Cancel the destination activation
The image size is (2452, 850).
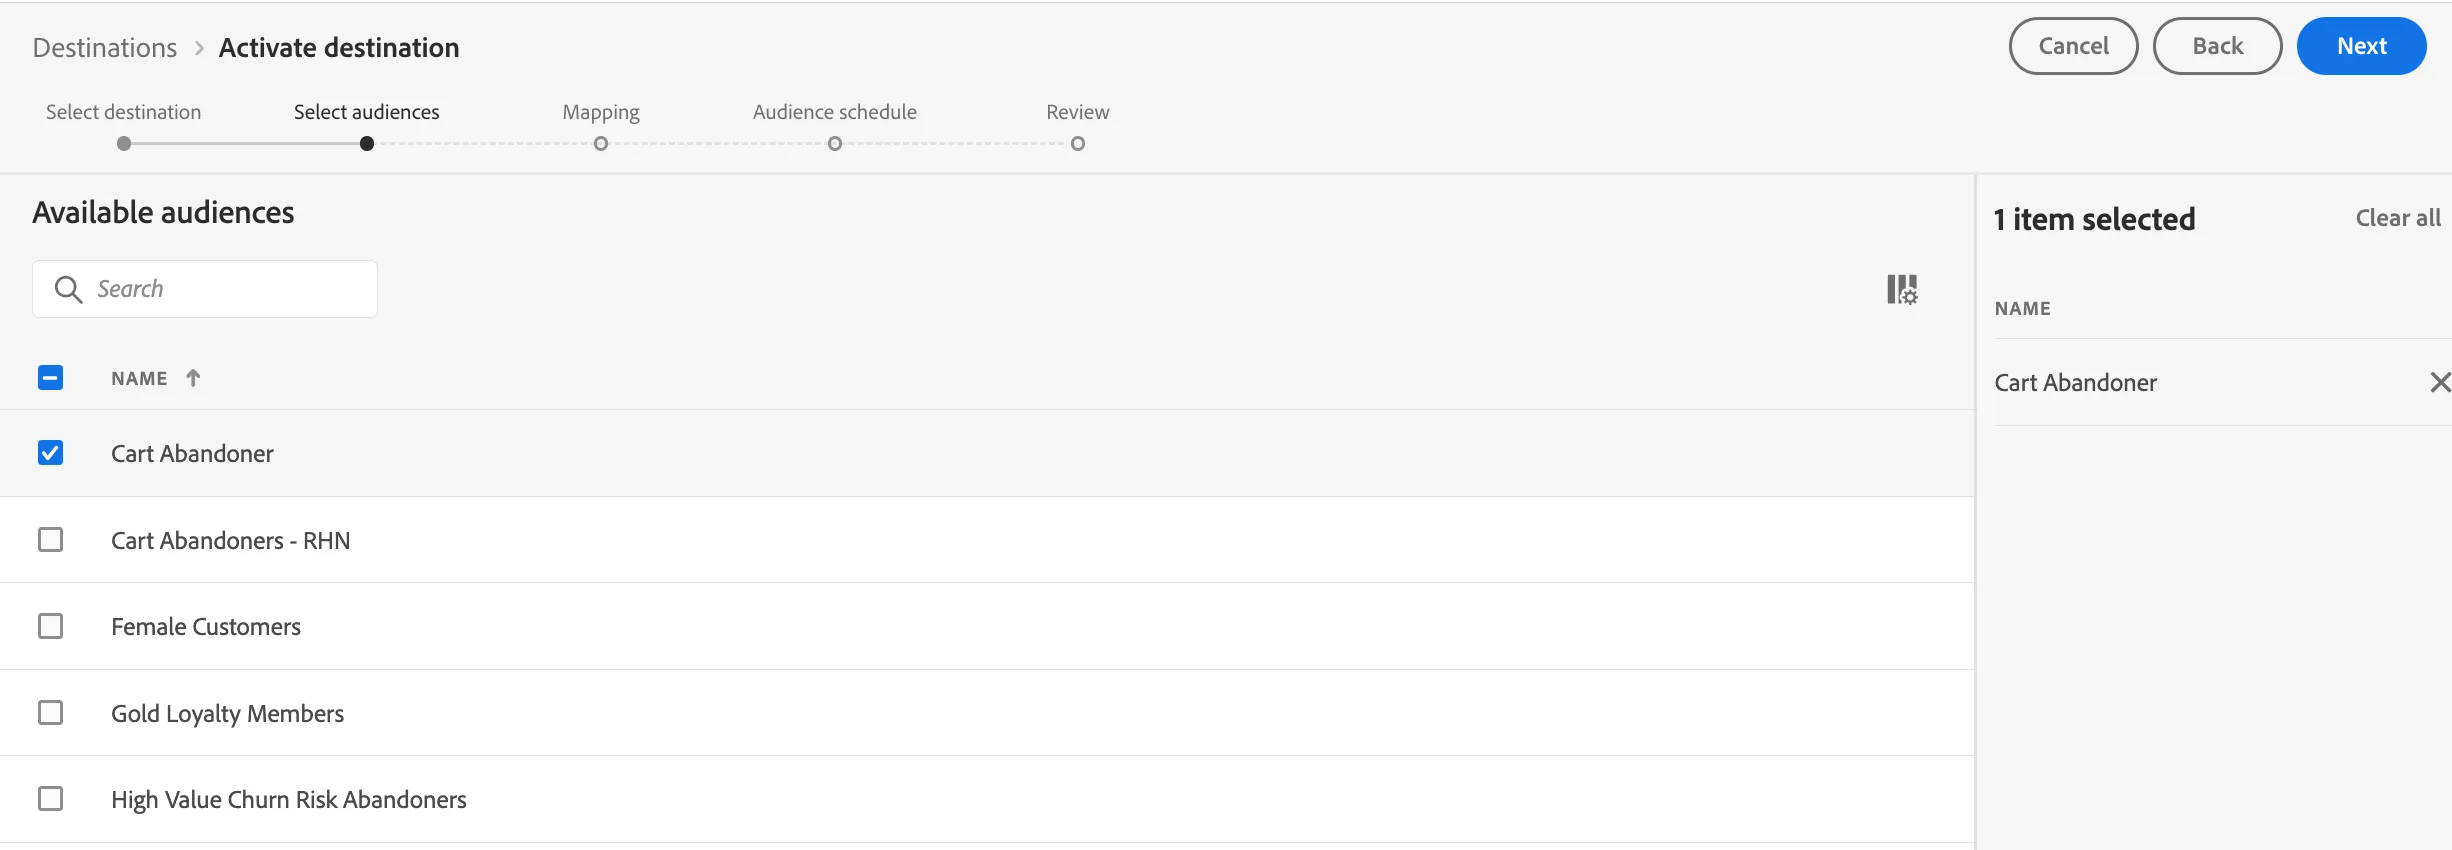2074,46
